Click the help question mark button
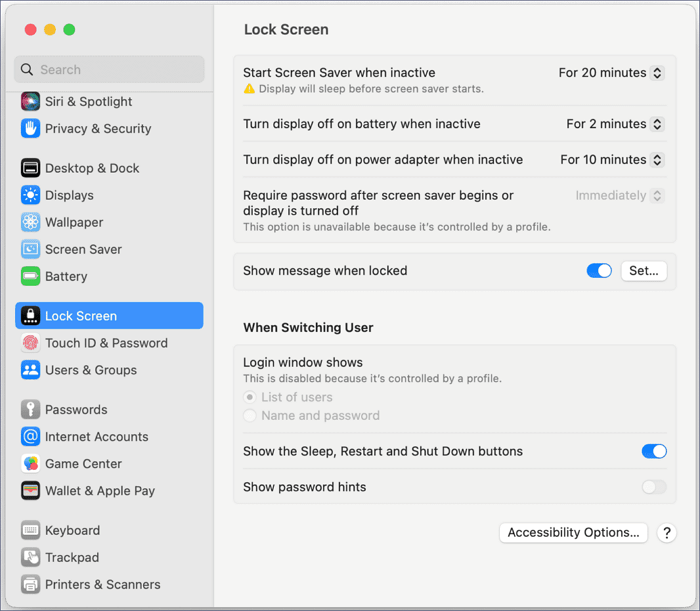Viewport: 700px width, 611px height. 667,534
